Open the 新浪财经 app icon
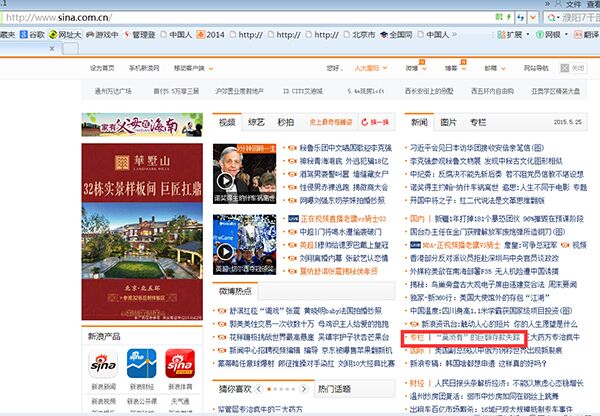This screenshot has height=416, width=600. pos(142,364)
